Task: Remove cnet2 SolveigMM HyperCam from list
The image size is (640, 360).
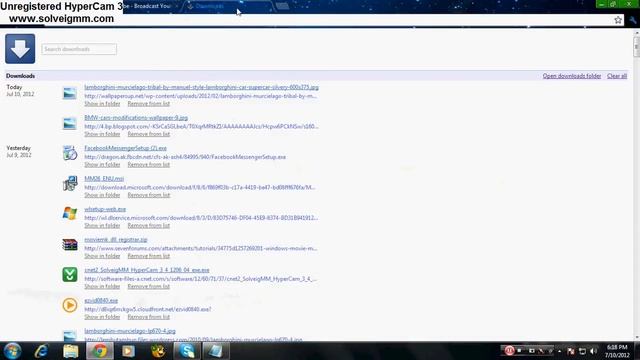Action: (149, 287)
